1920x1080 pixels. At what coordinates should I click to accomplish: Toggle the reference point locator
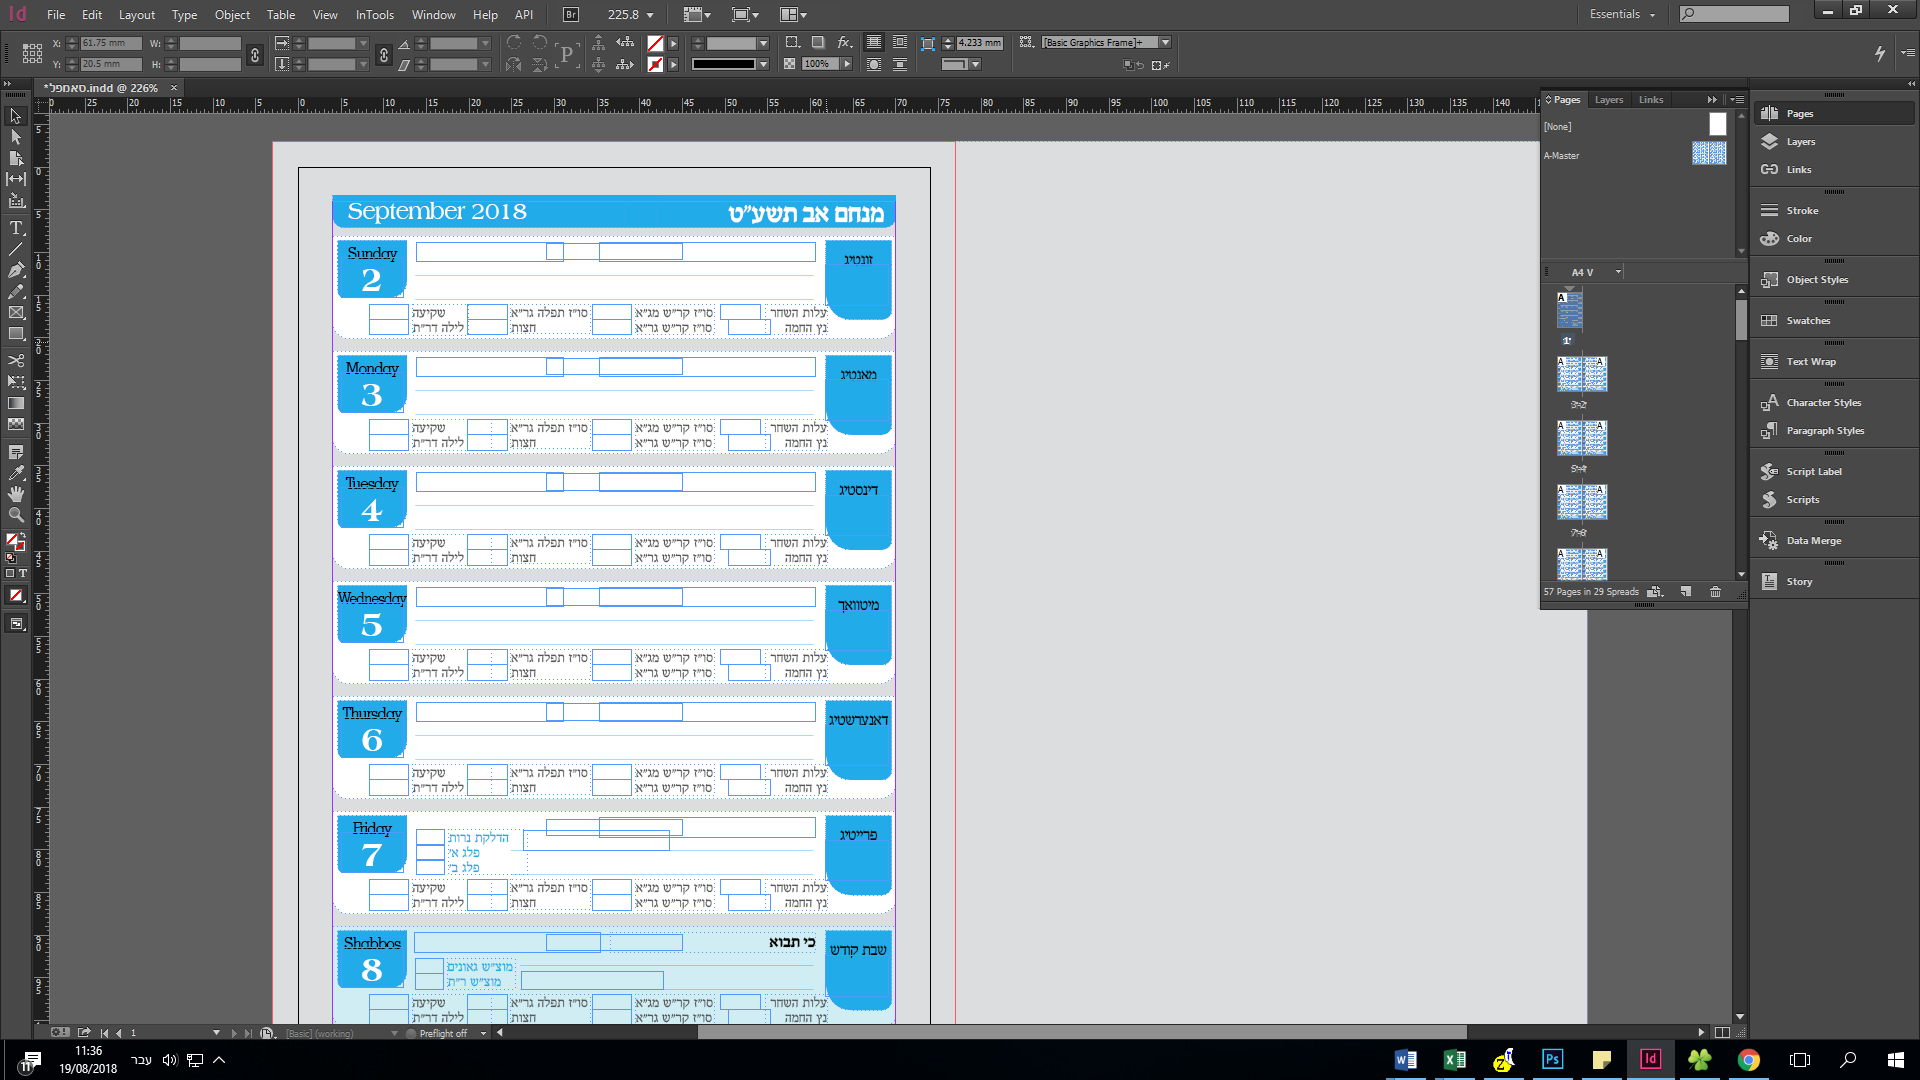click(32, 53)
